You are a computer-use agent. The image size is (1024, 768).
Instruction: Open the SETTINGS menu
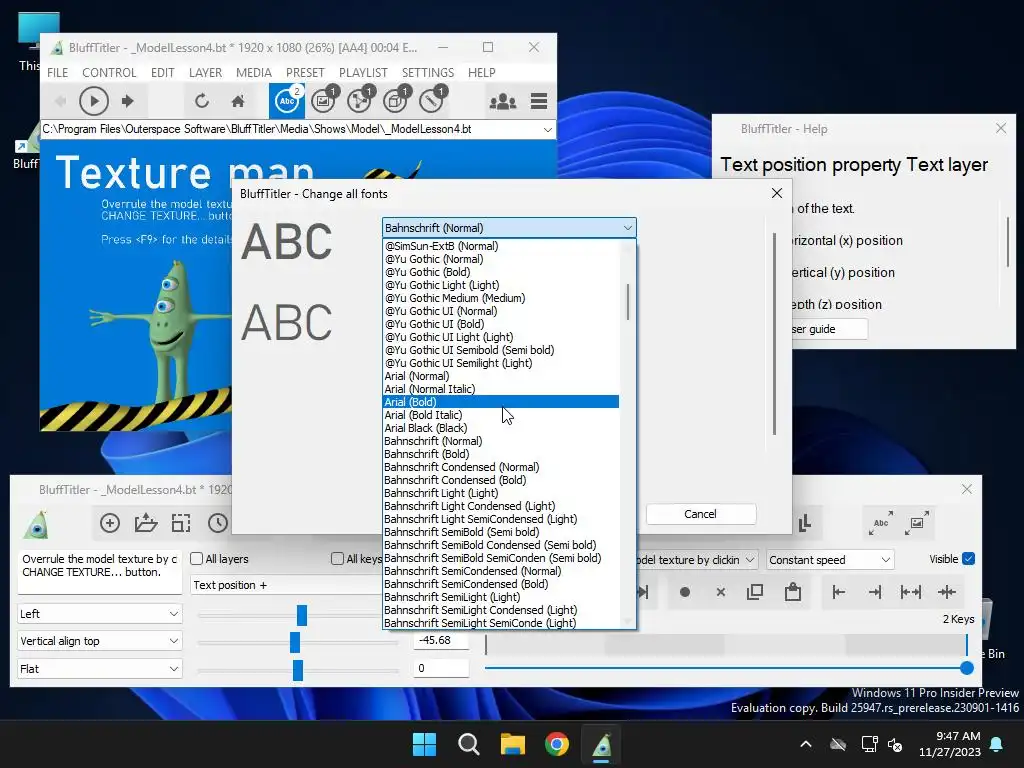click(x=428, y=72)
